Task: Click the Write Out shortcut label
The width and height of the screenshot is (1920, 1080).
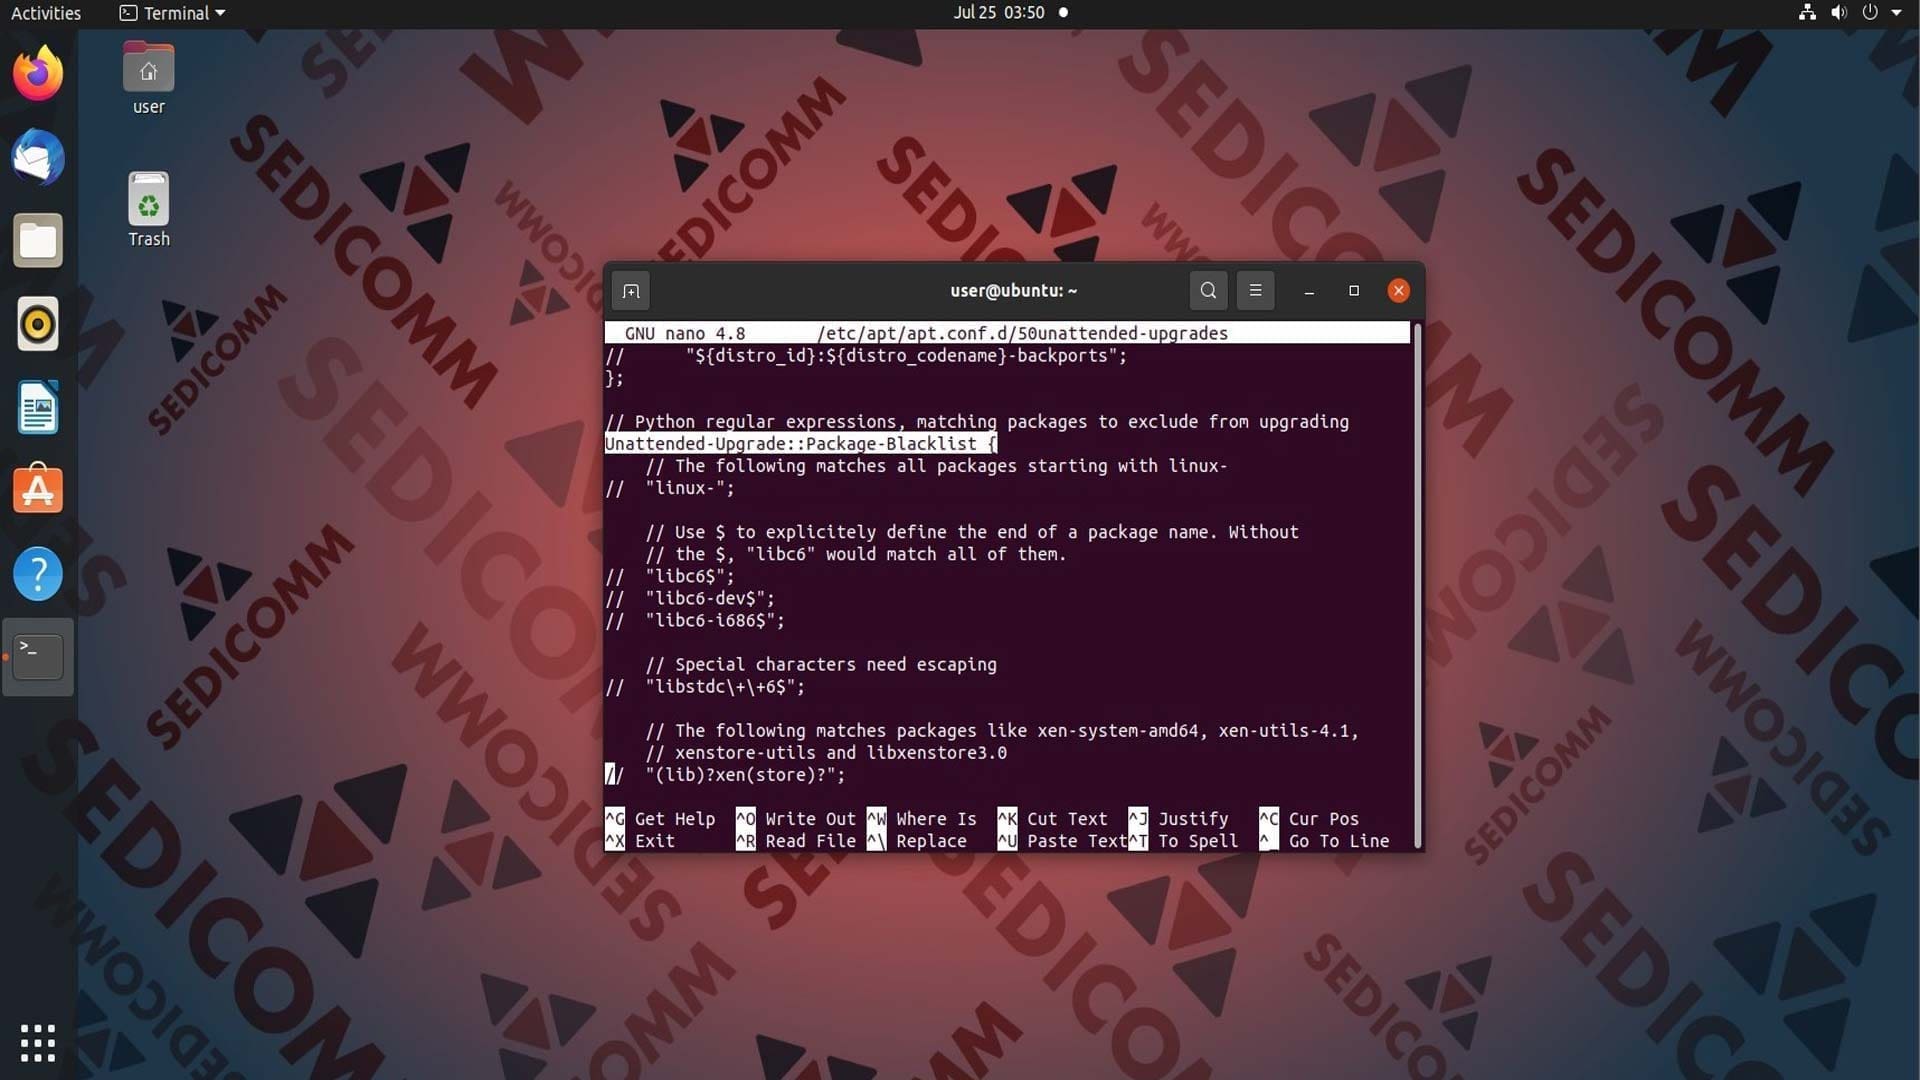Action: pos(810,819)
